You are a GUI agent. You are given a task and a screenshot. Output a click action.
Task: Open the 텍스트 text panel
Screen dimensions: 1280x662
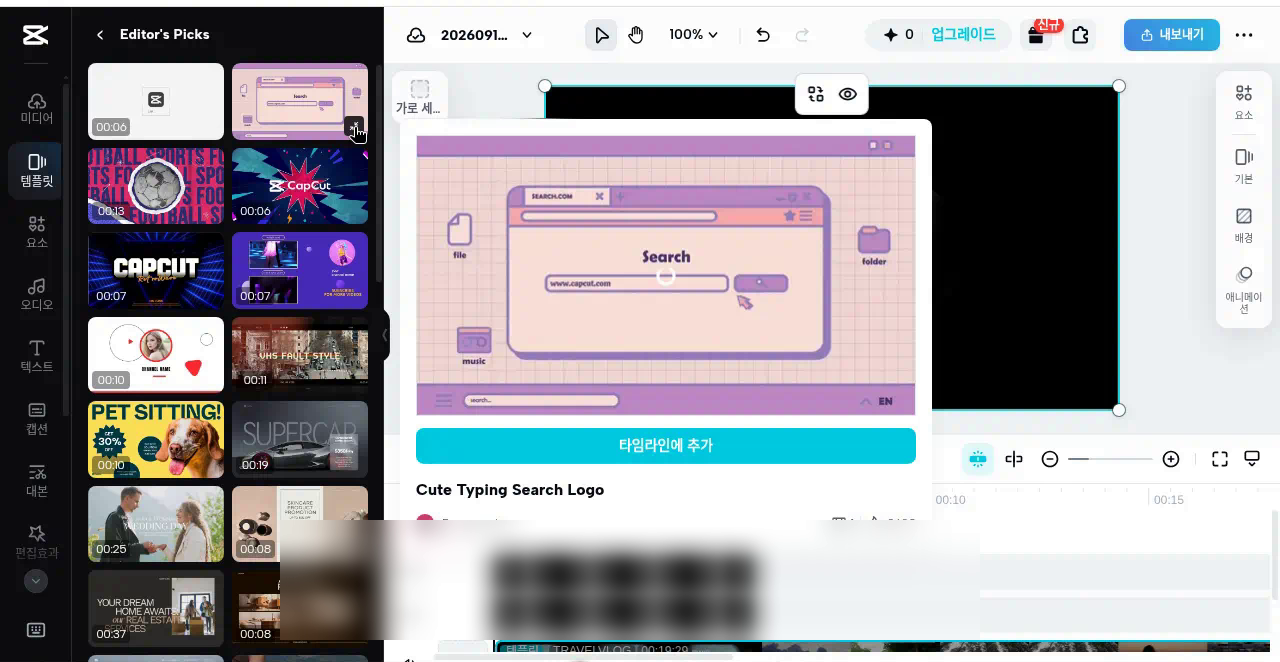pyautogui.click(x=36, y=356)
